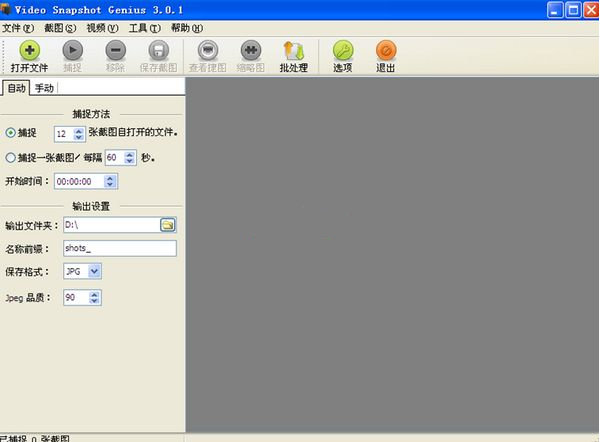Browse output folder with folder icon
This screenshot has height=442, width=602.
pos(168,225)
